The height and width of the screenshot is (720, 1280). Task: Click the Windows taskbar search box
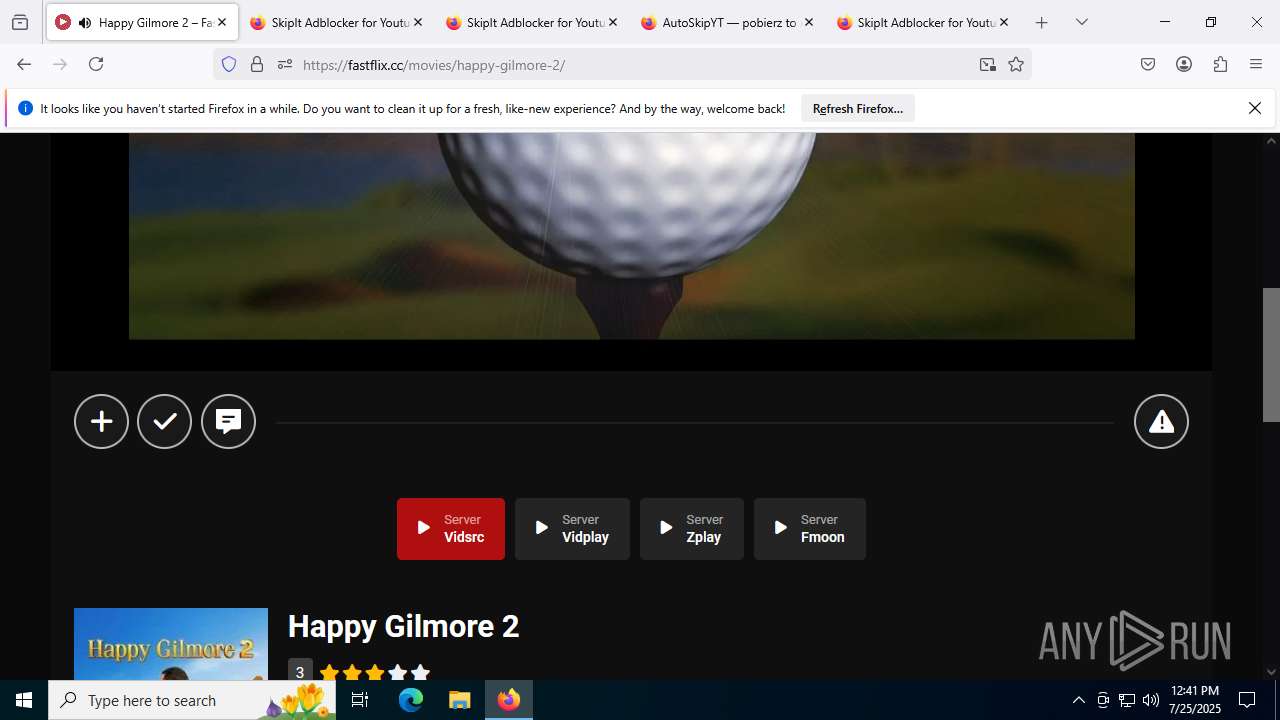[x=192, y=700]
